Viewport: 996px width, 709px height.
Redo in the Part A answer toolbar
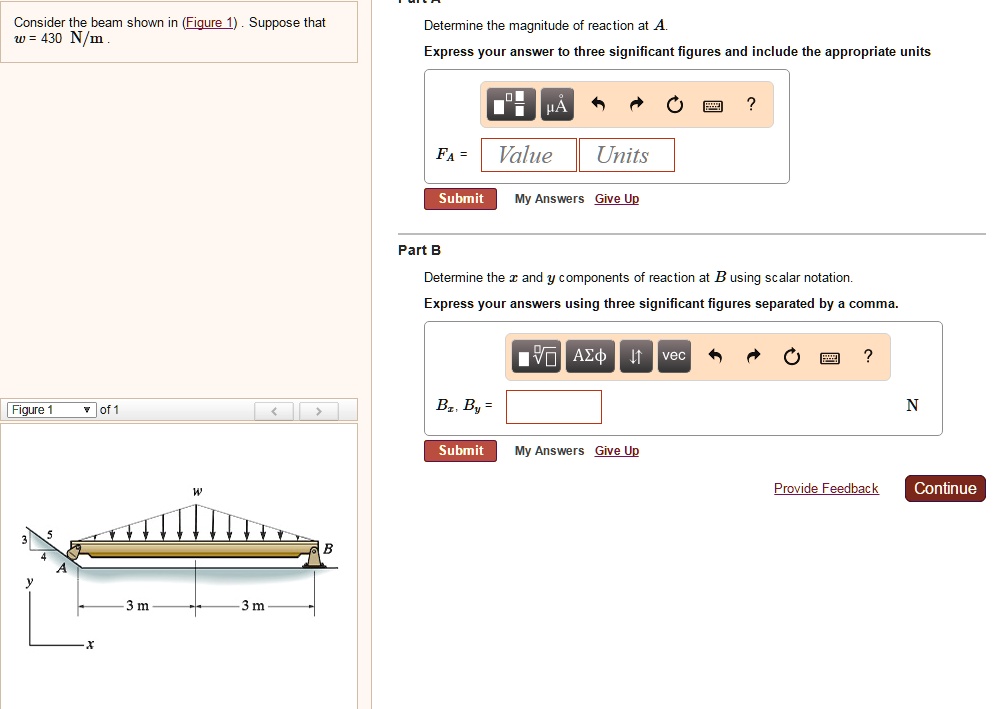tap(638, 104)
